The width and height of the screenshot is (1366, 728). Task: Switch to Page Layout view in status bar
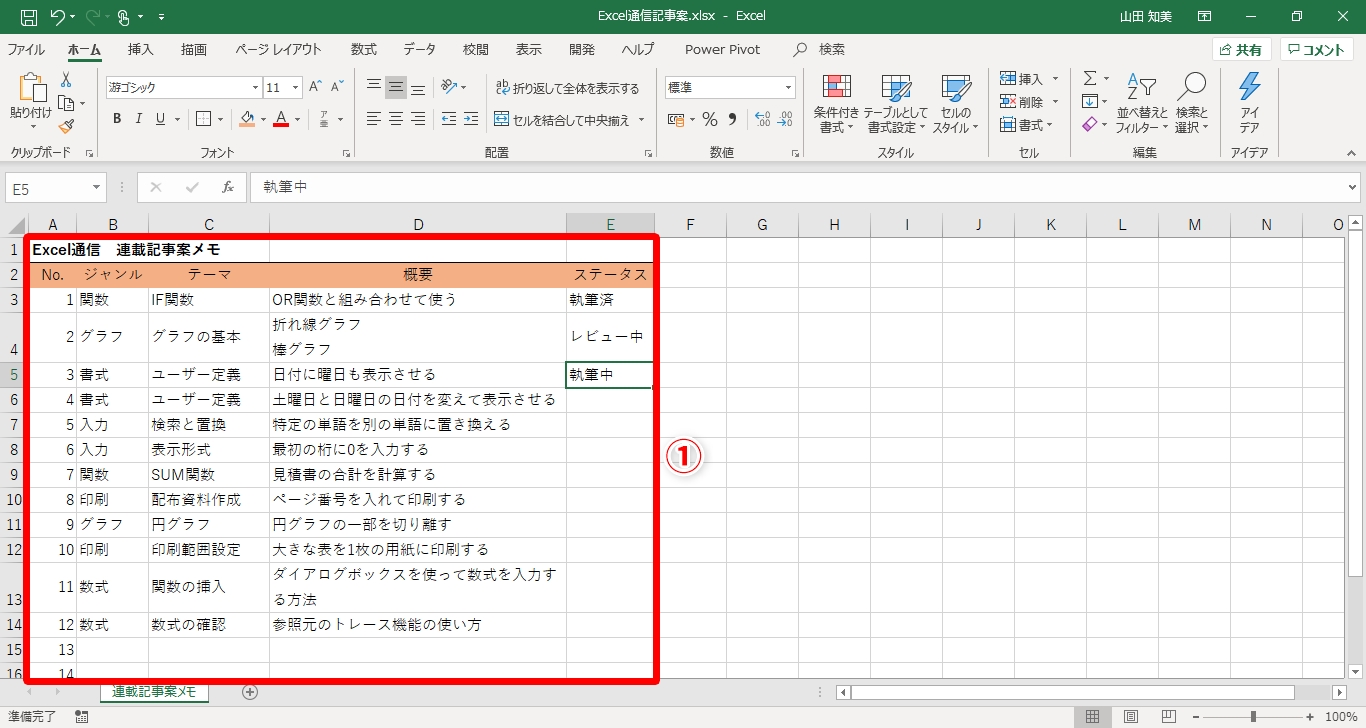[x=1131, y=716]
